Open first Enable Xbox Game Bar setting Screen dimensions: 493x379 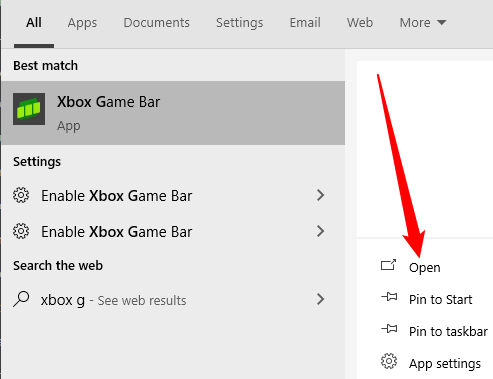click(x=173, y=196)
